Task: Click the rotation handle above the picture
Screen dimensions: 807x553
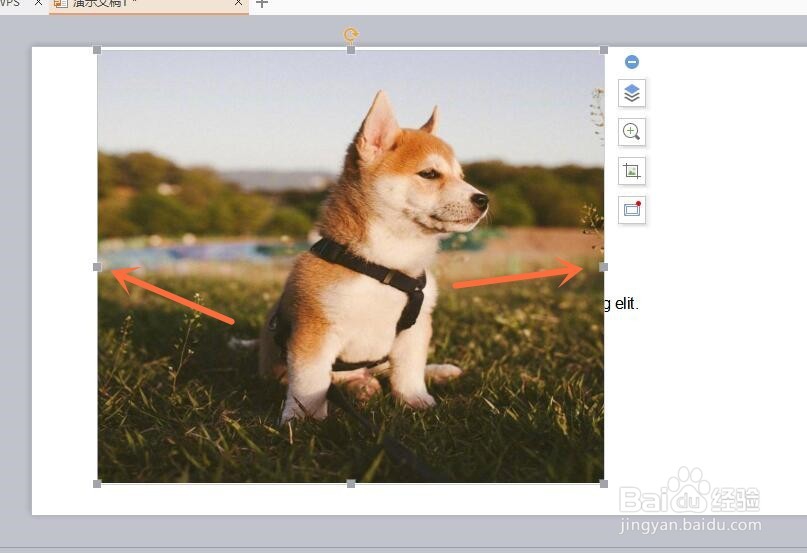Action: point(351,34)
